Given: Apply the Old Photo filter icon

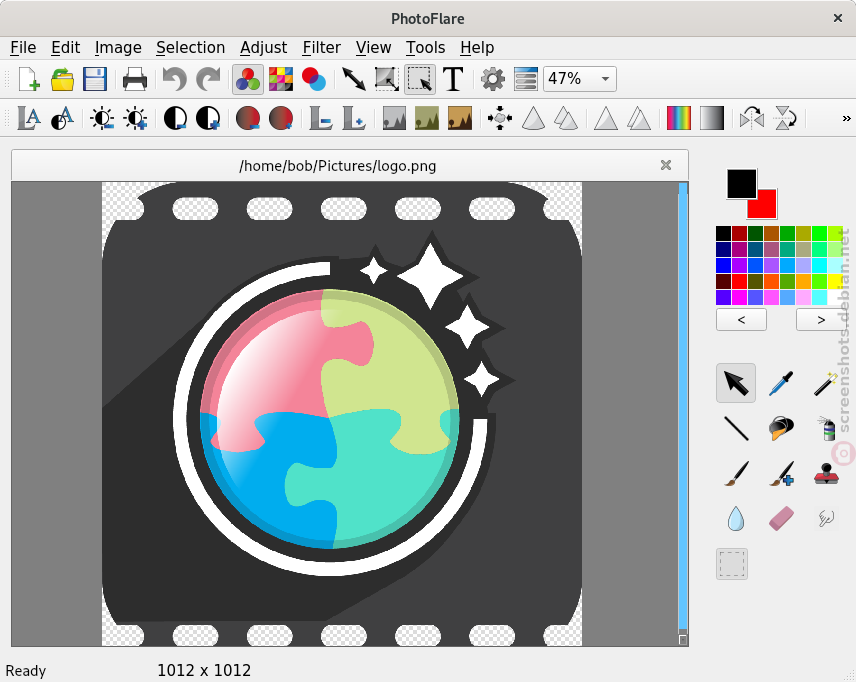Looking at the screenshot, I should 427,118.
